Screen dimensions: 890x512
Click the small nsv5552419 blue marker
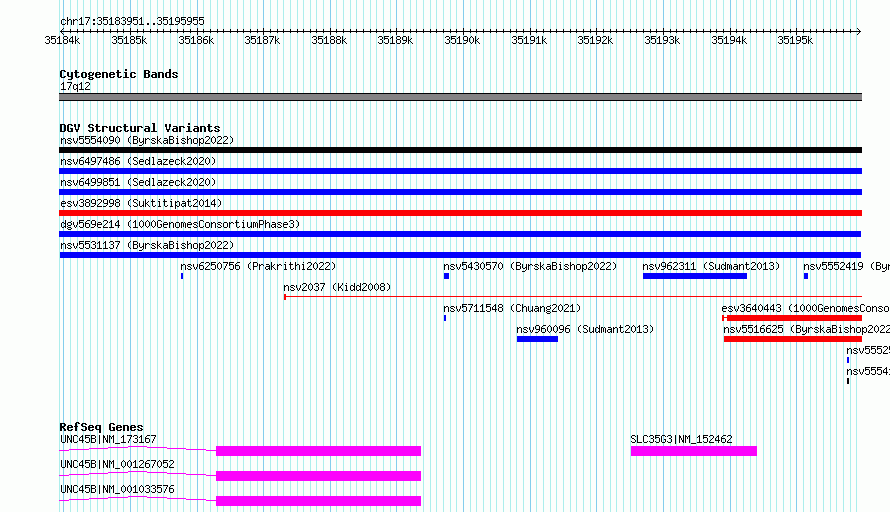click(x=805, y=276)
